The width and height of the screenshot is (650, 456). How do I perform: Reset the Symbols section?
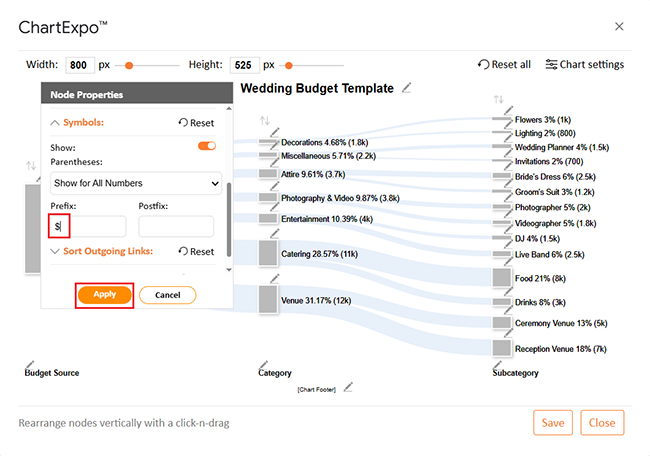196,123
